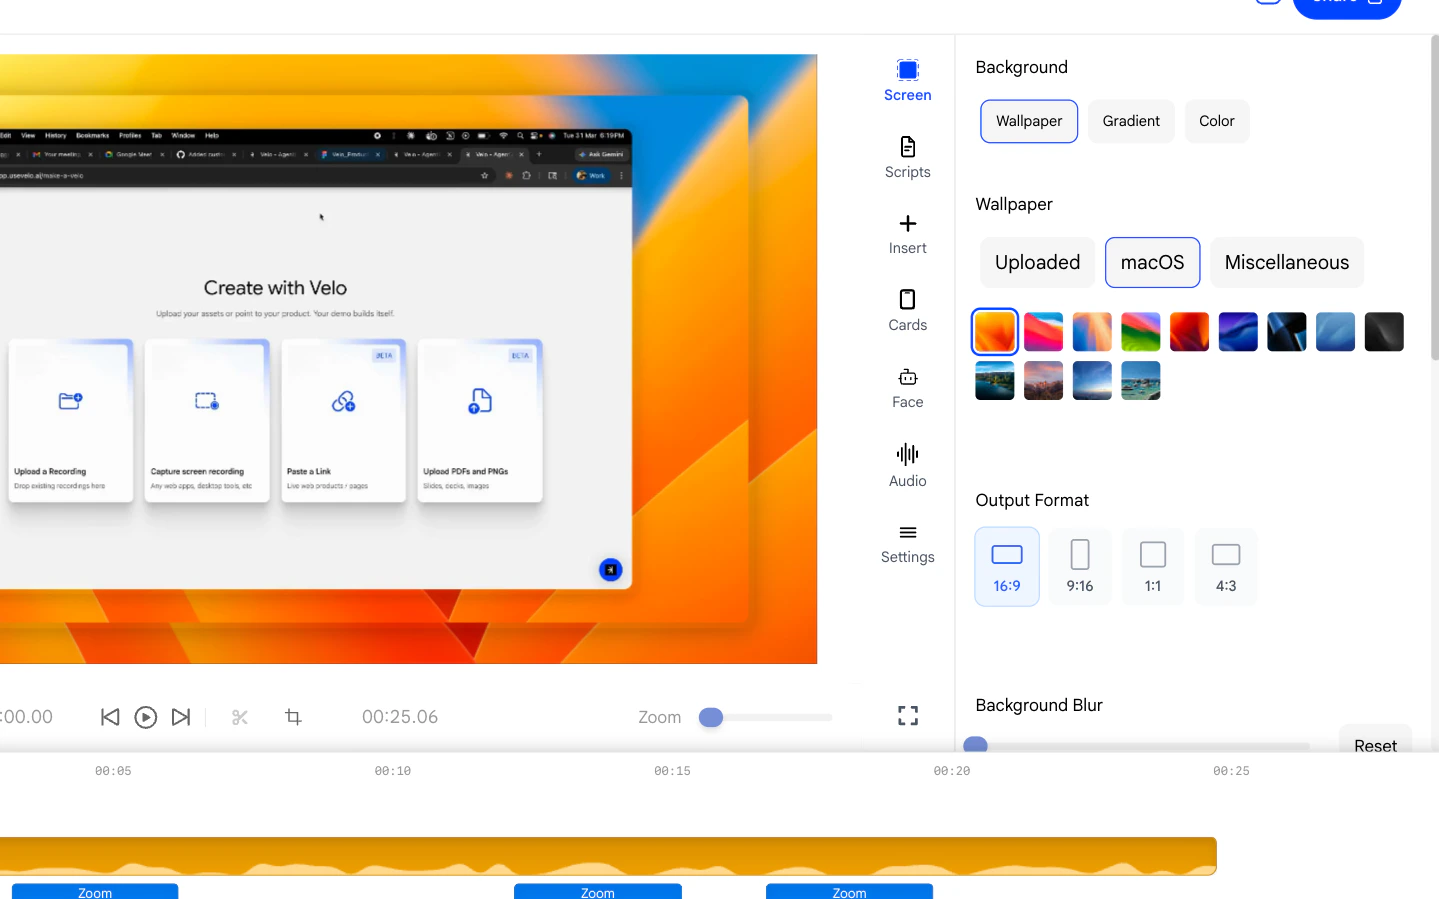Open the Screen panel in the sidebar

(907, 81)
